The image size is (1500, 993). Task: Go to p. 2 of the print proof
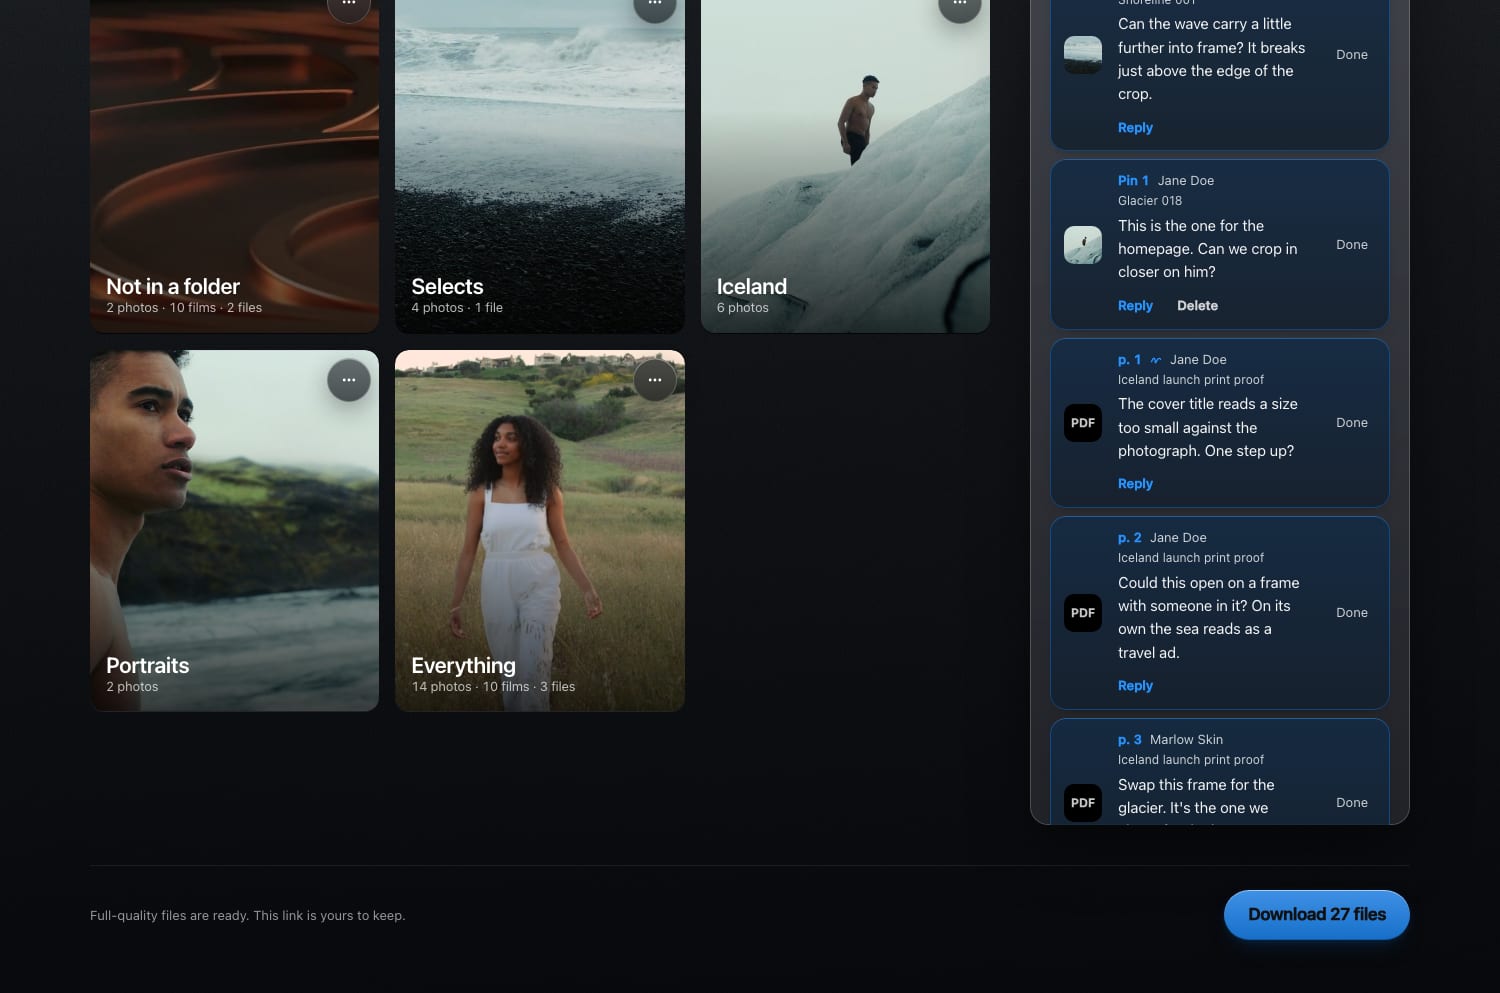click(1129, 538)
